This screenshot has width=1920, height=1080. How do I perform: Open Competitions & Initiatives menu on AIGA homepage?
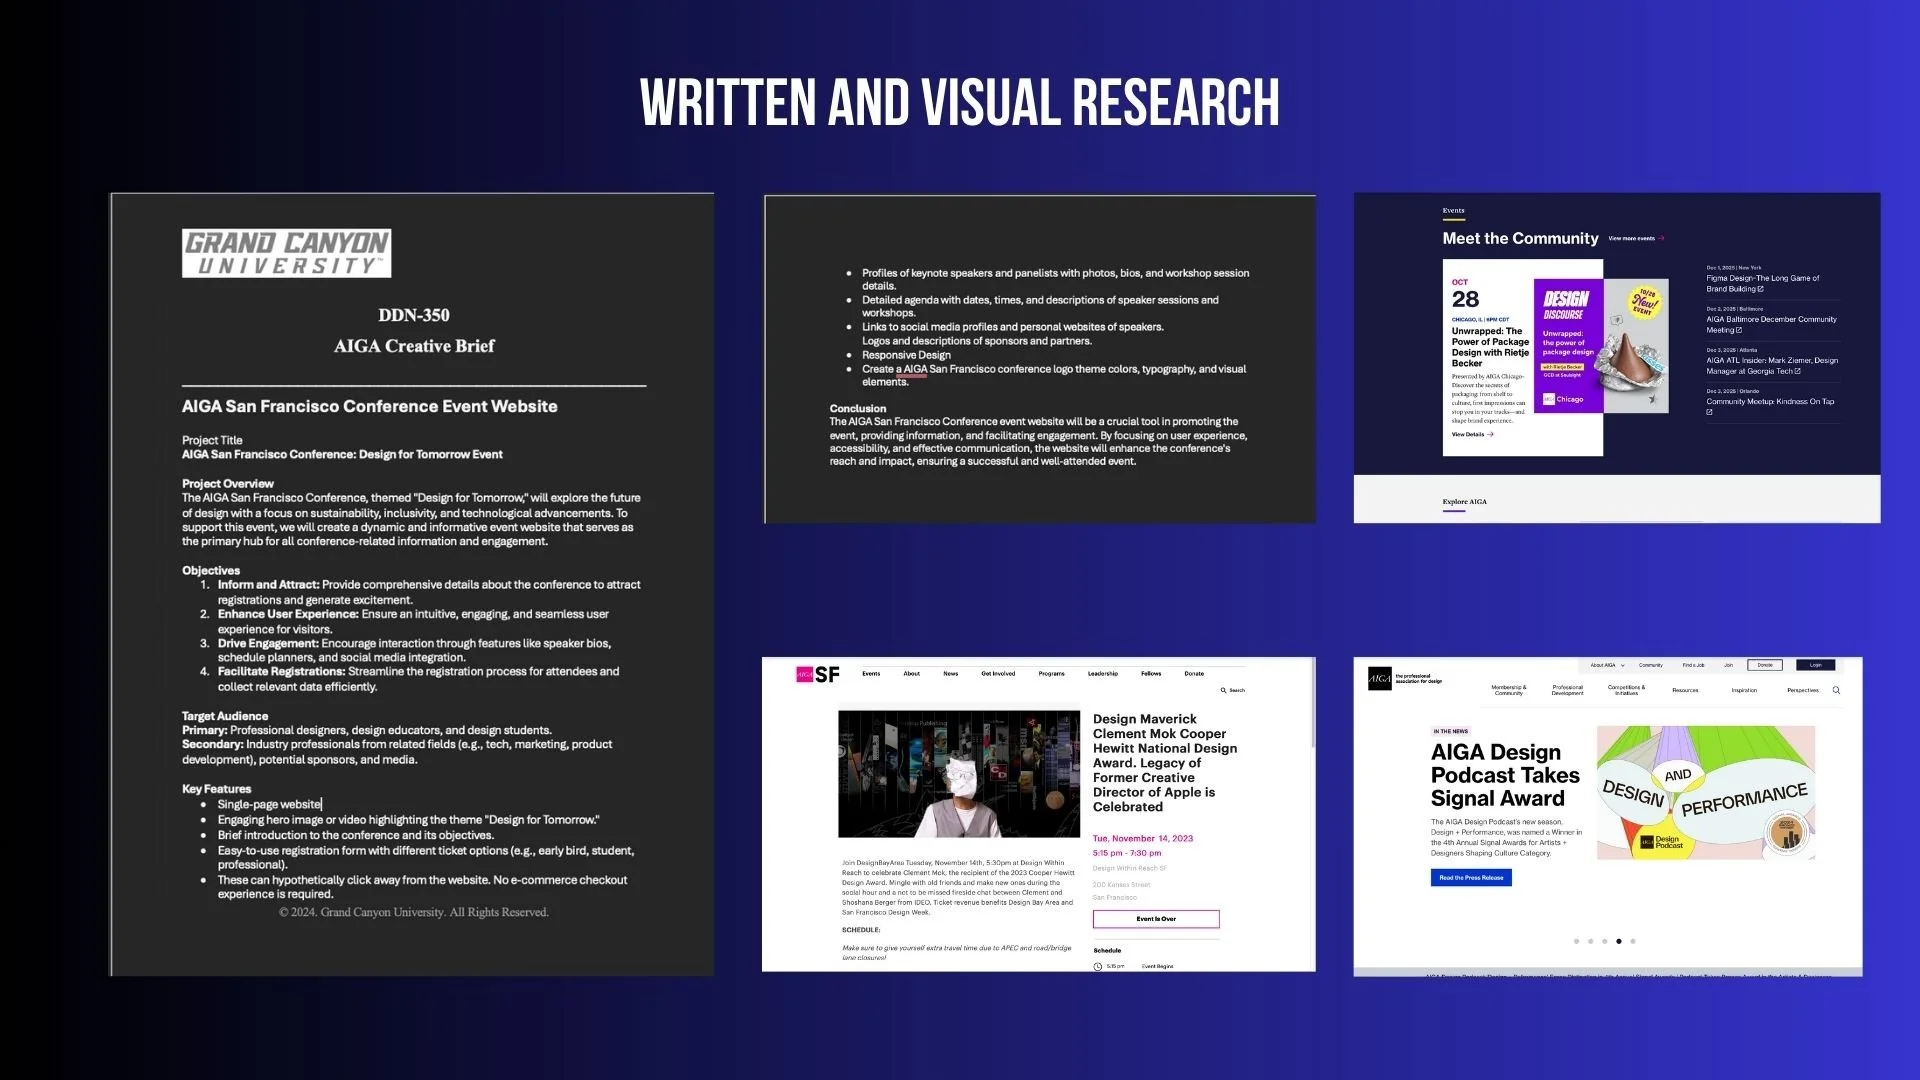click(x=1626, y=690)
